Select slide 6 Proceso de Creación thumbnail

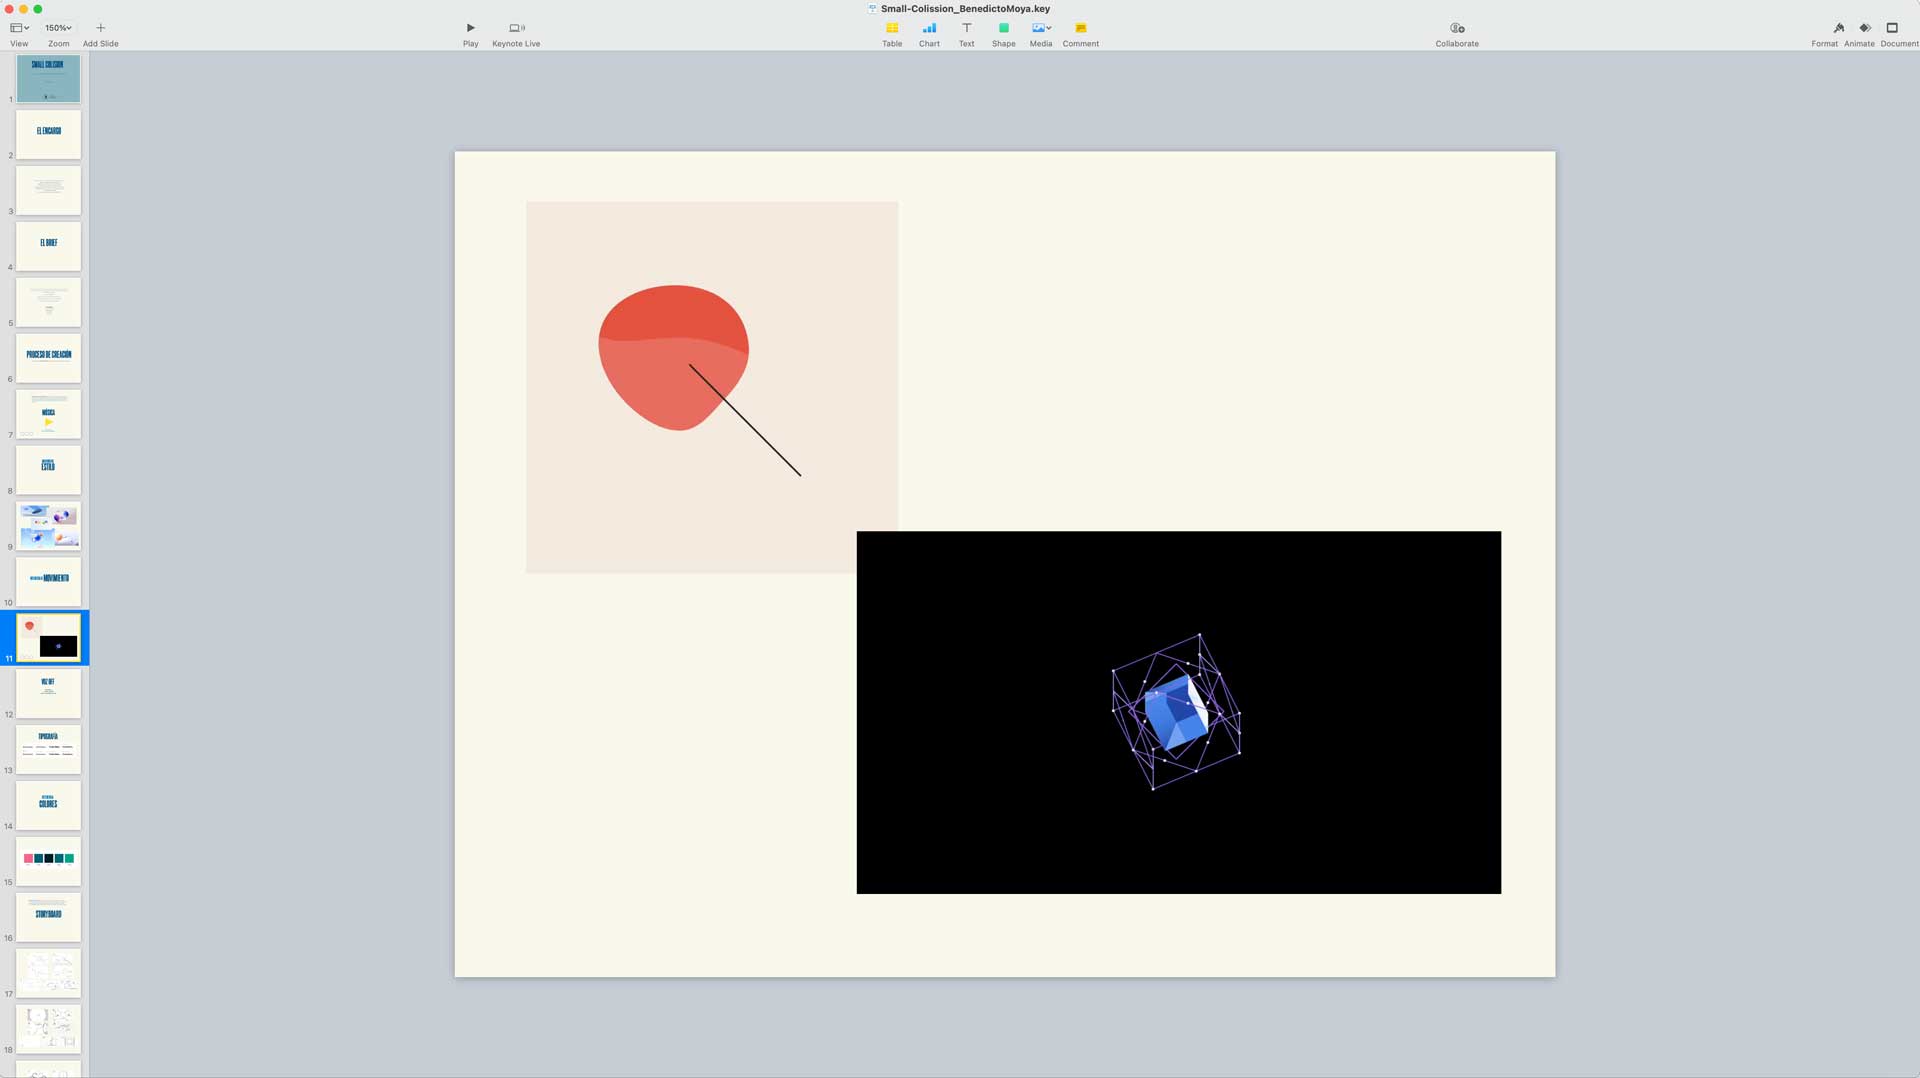click(48, 358)
